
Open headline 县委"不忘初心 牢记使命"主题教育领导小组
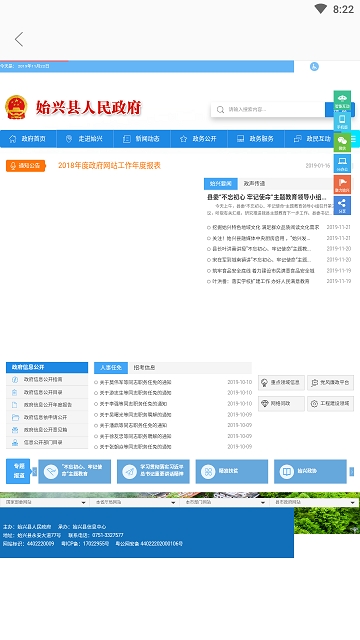click(x=267, y=197)
